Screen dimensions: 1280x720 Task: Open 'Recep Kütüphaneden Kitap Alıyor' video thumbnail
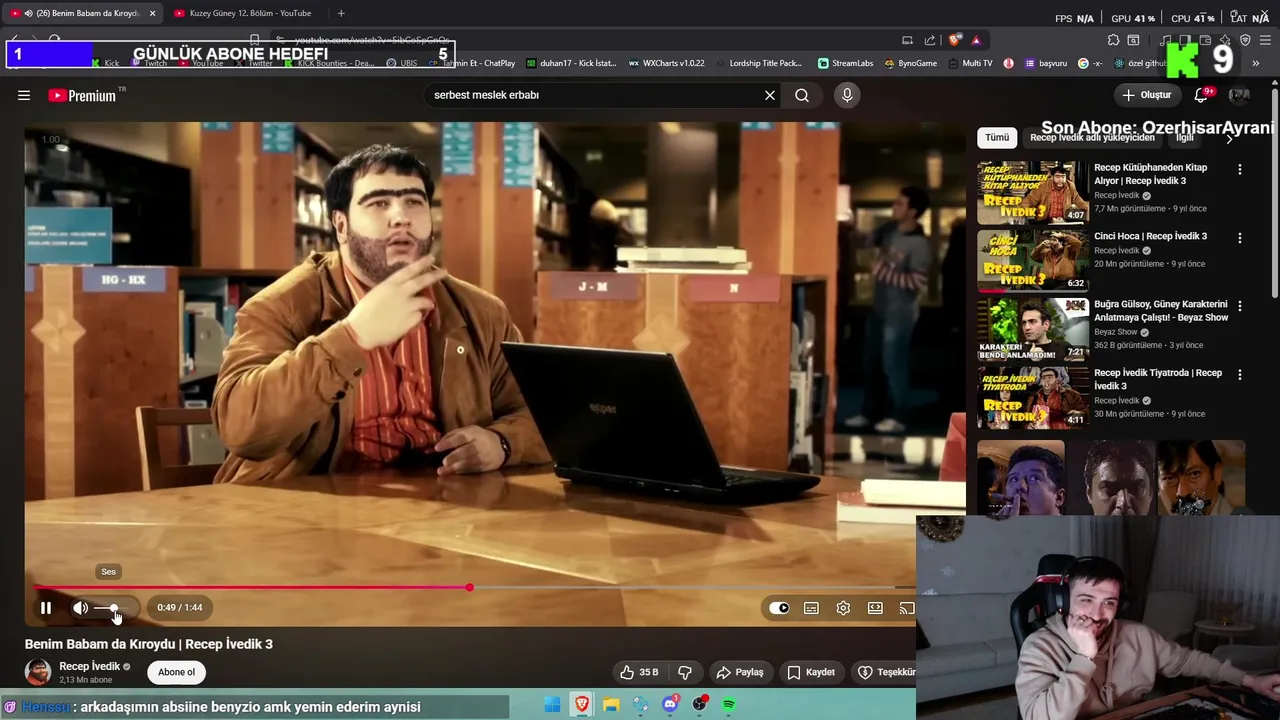1033,192
